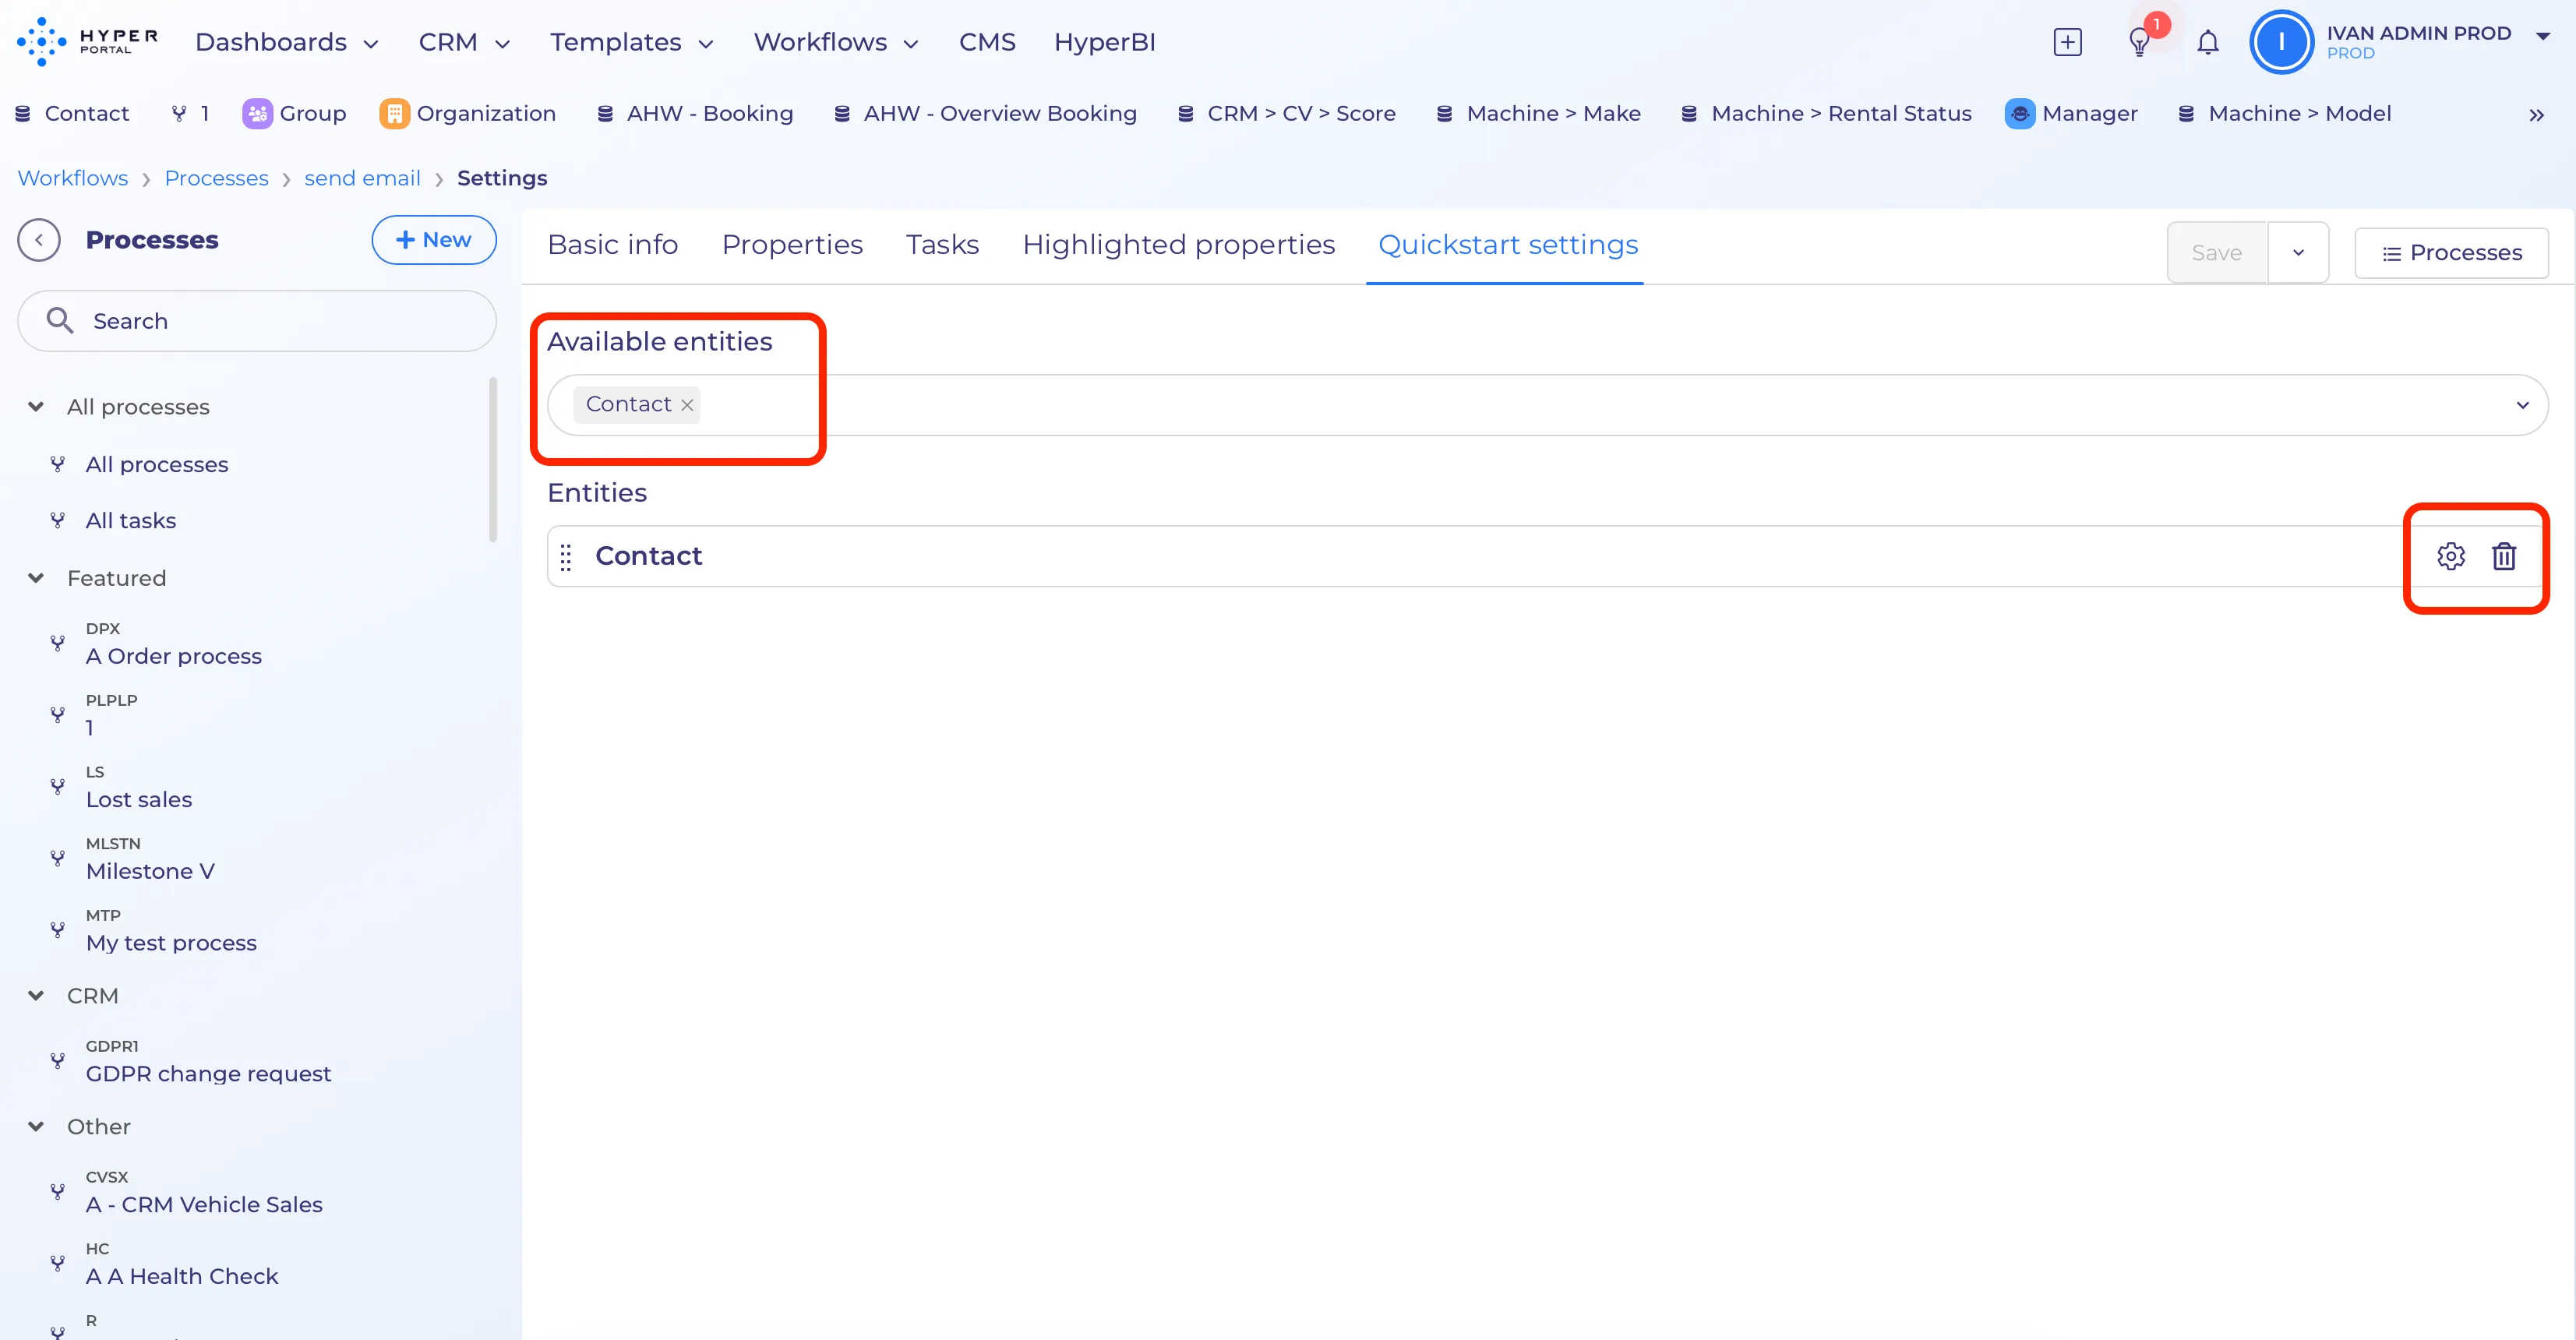
Task: Open the user account dropdown arrow
Action: (2542, 36)
